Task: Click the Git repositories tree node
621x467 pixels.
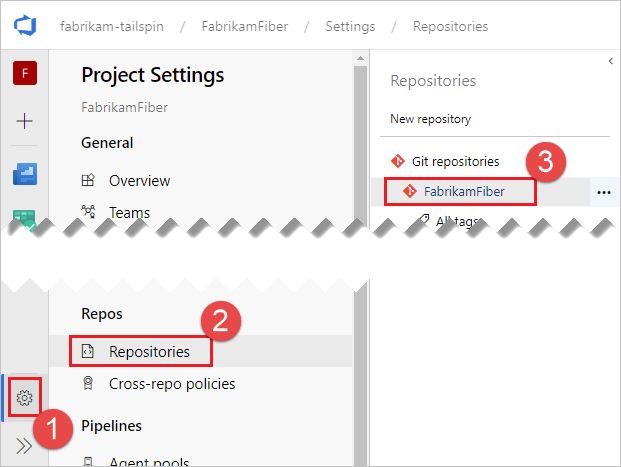Action: [x=455, y=160]
